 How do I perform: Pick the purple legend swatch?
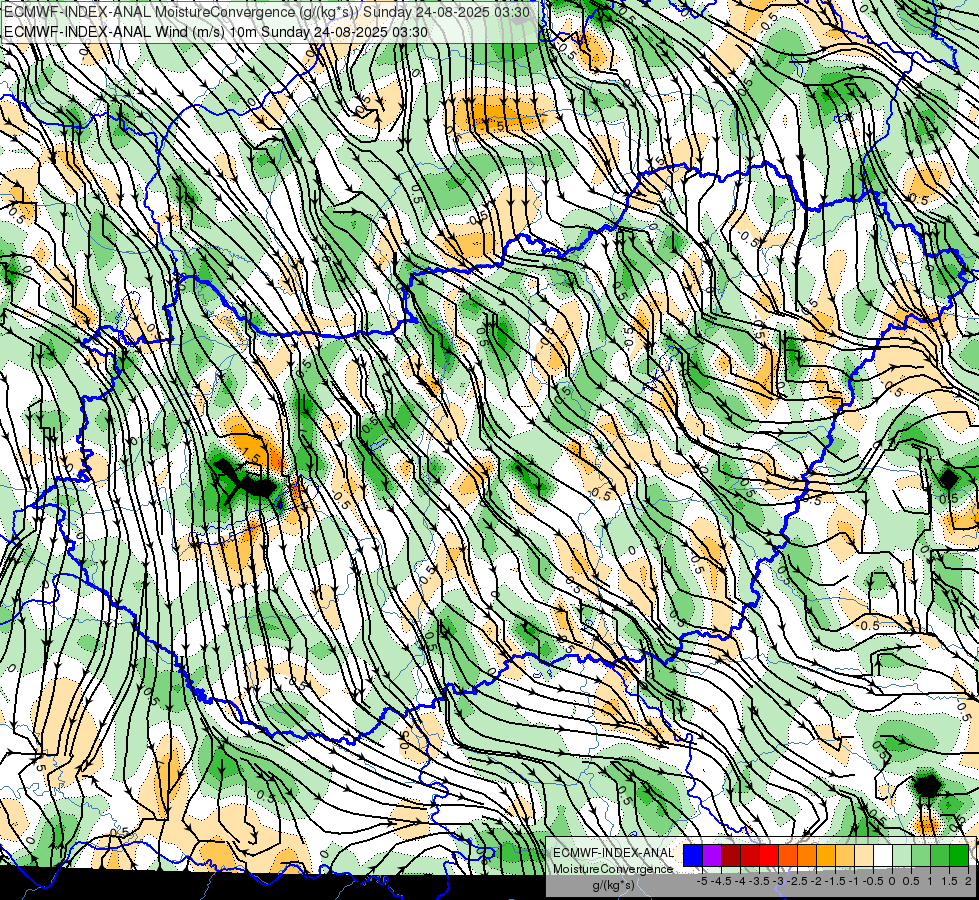click(x=712, y=855)
